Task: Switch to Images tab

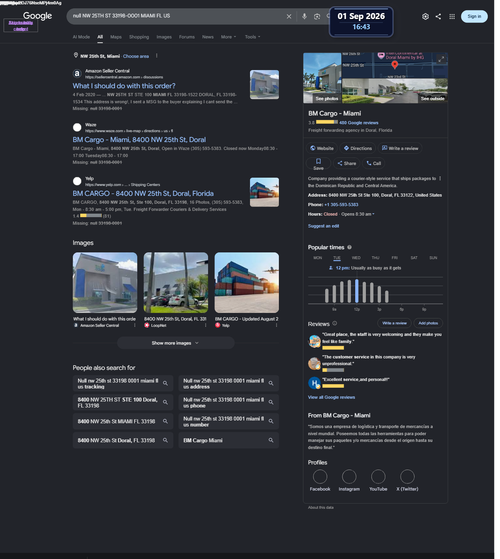Action: tap(164, 37)
